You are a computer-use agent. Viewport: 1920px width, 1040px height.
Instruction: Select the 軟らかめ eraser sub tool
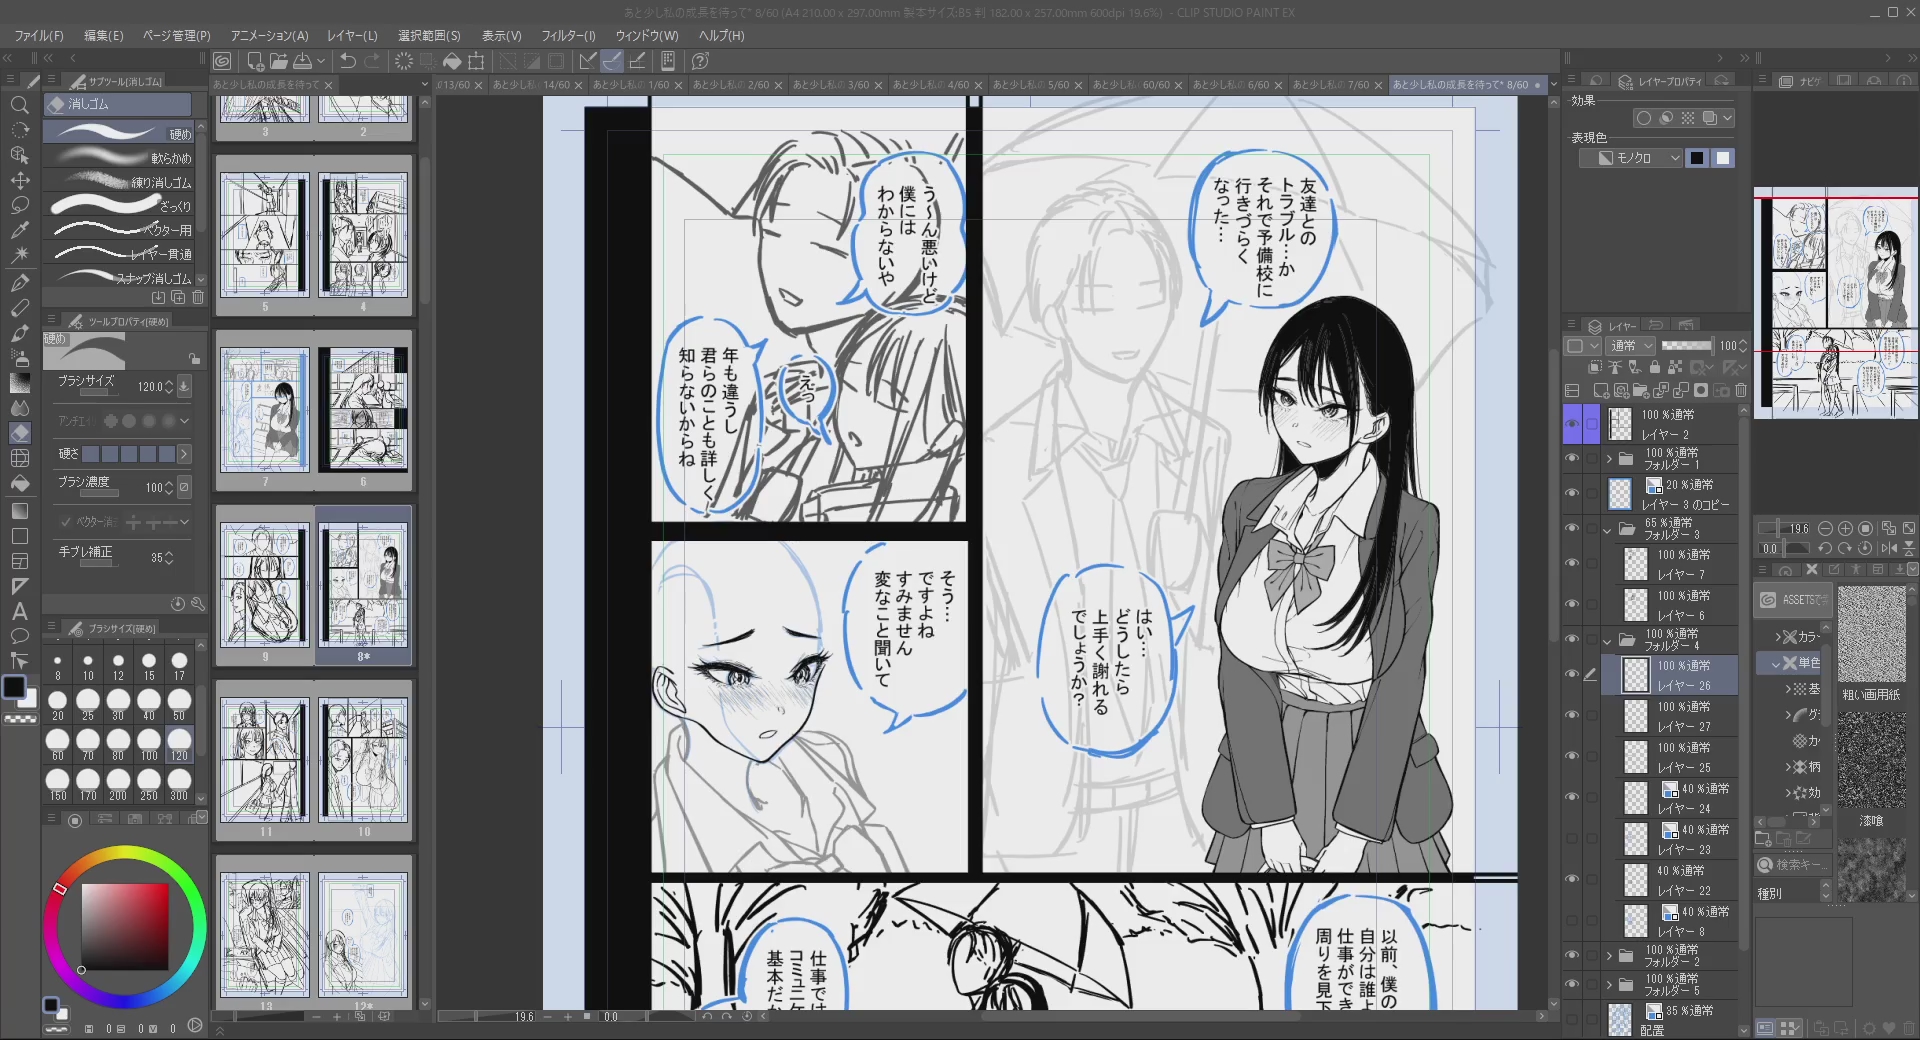pyautogui.click(x=120, y=158)
